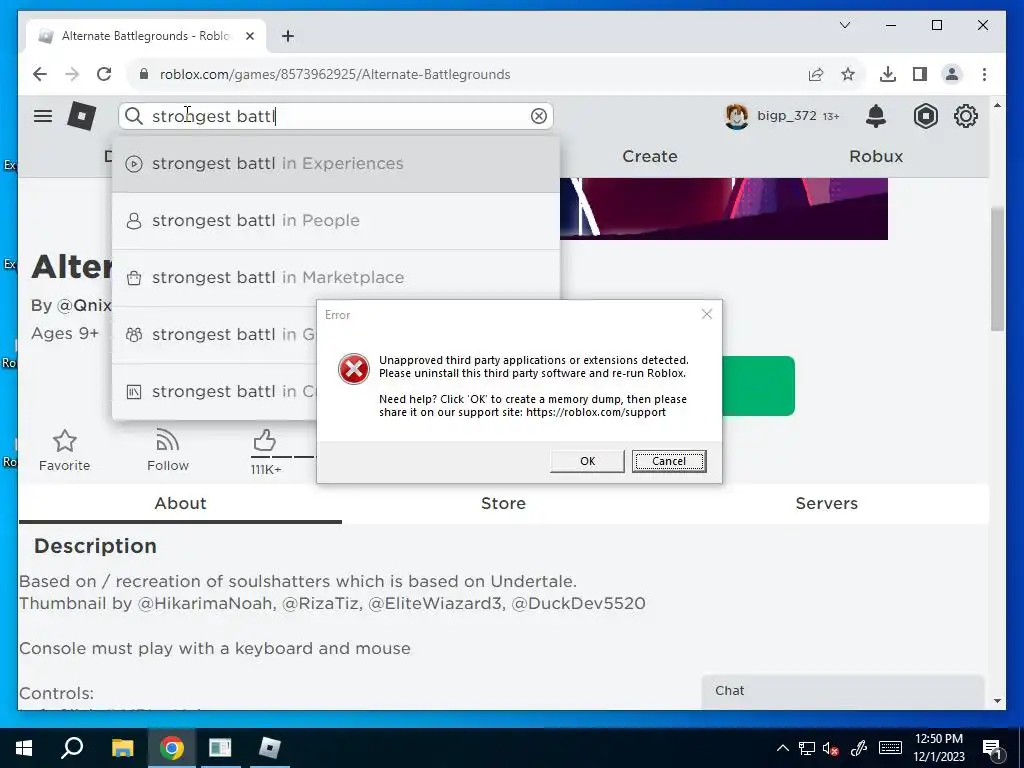Open the Chrome profile icon
1024x768 pixels.
(x=952, y=74)
